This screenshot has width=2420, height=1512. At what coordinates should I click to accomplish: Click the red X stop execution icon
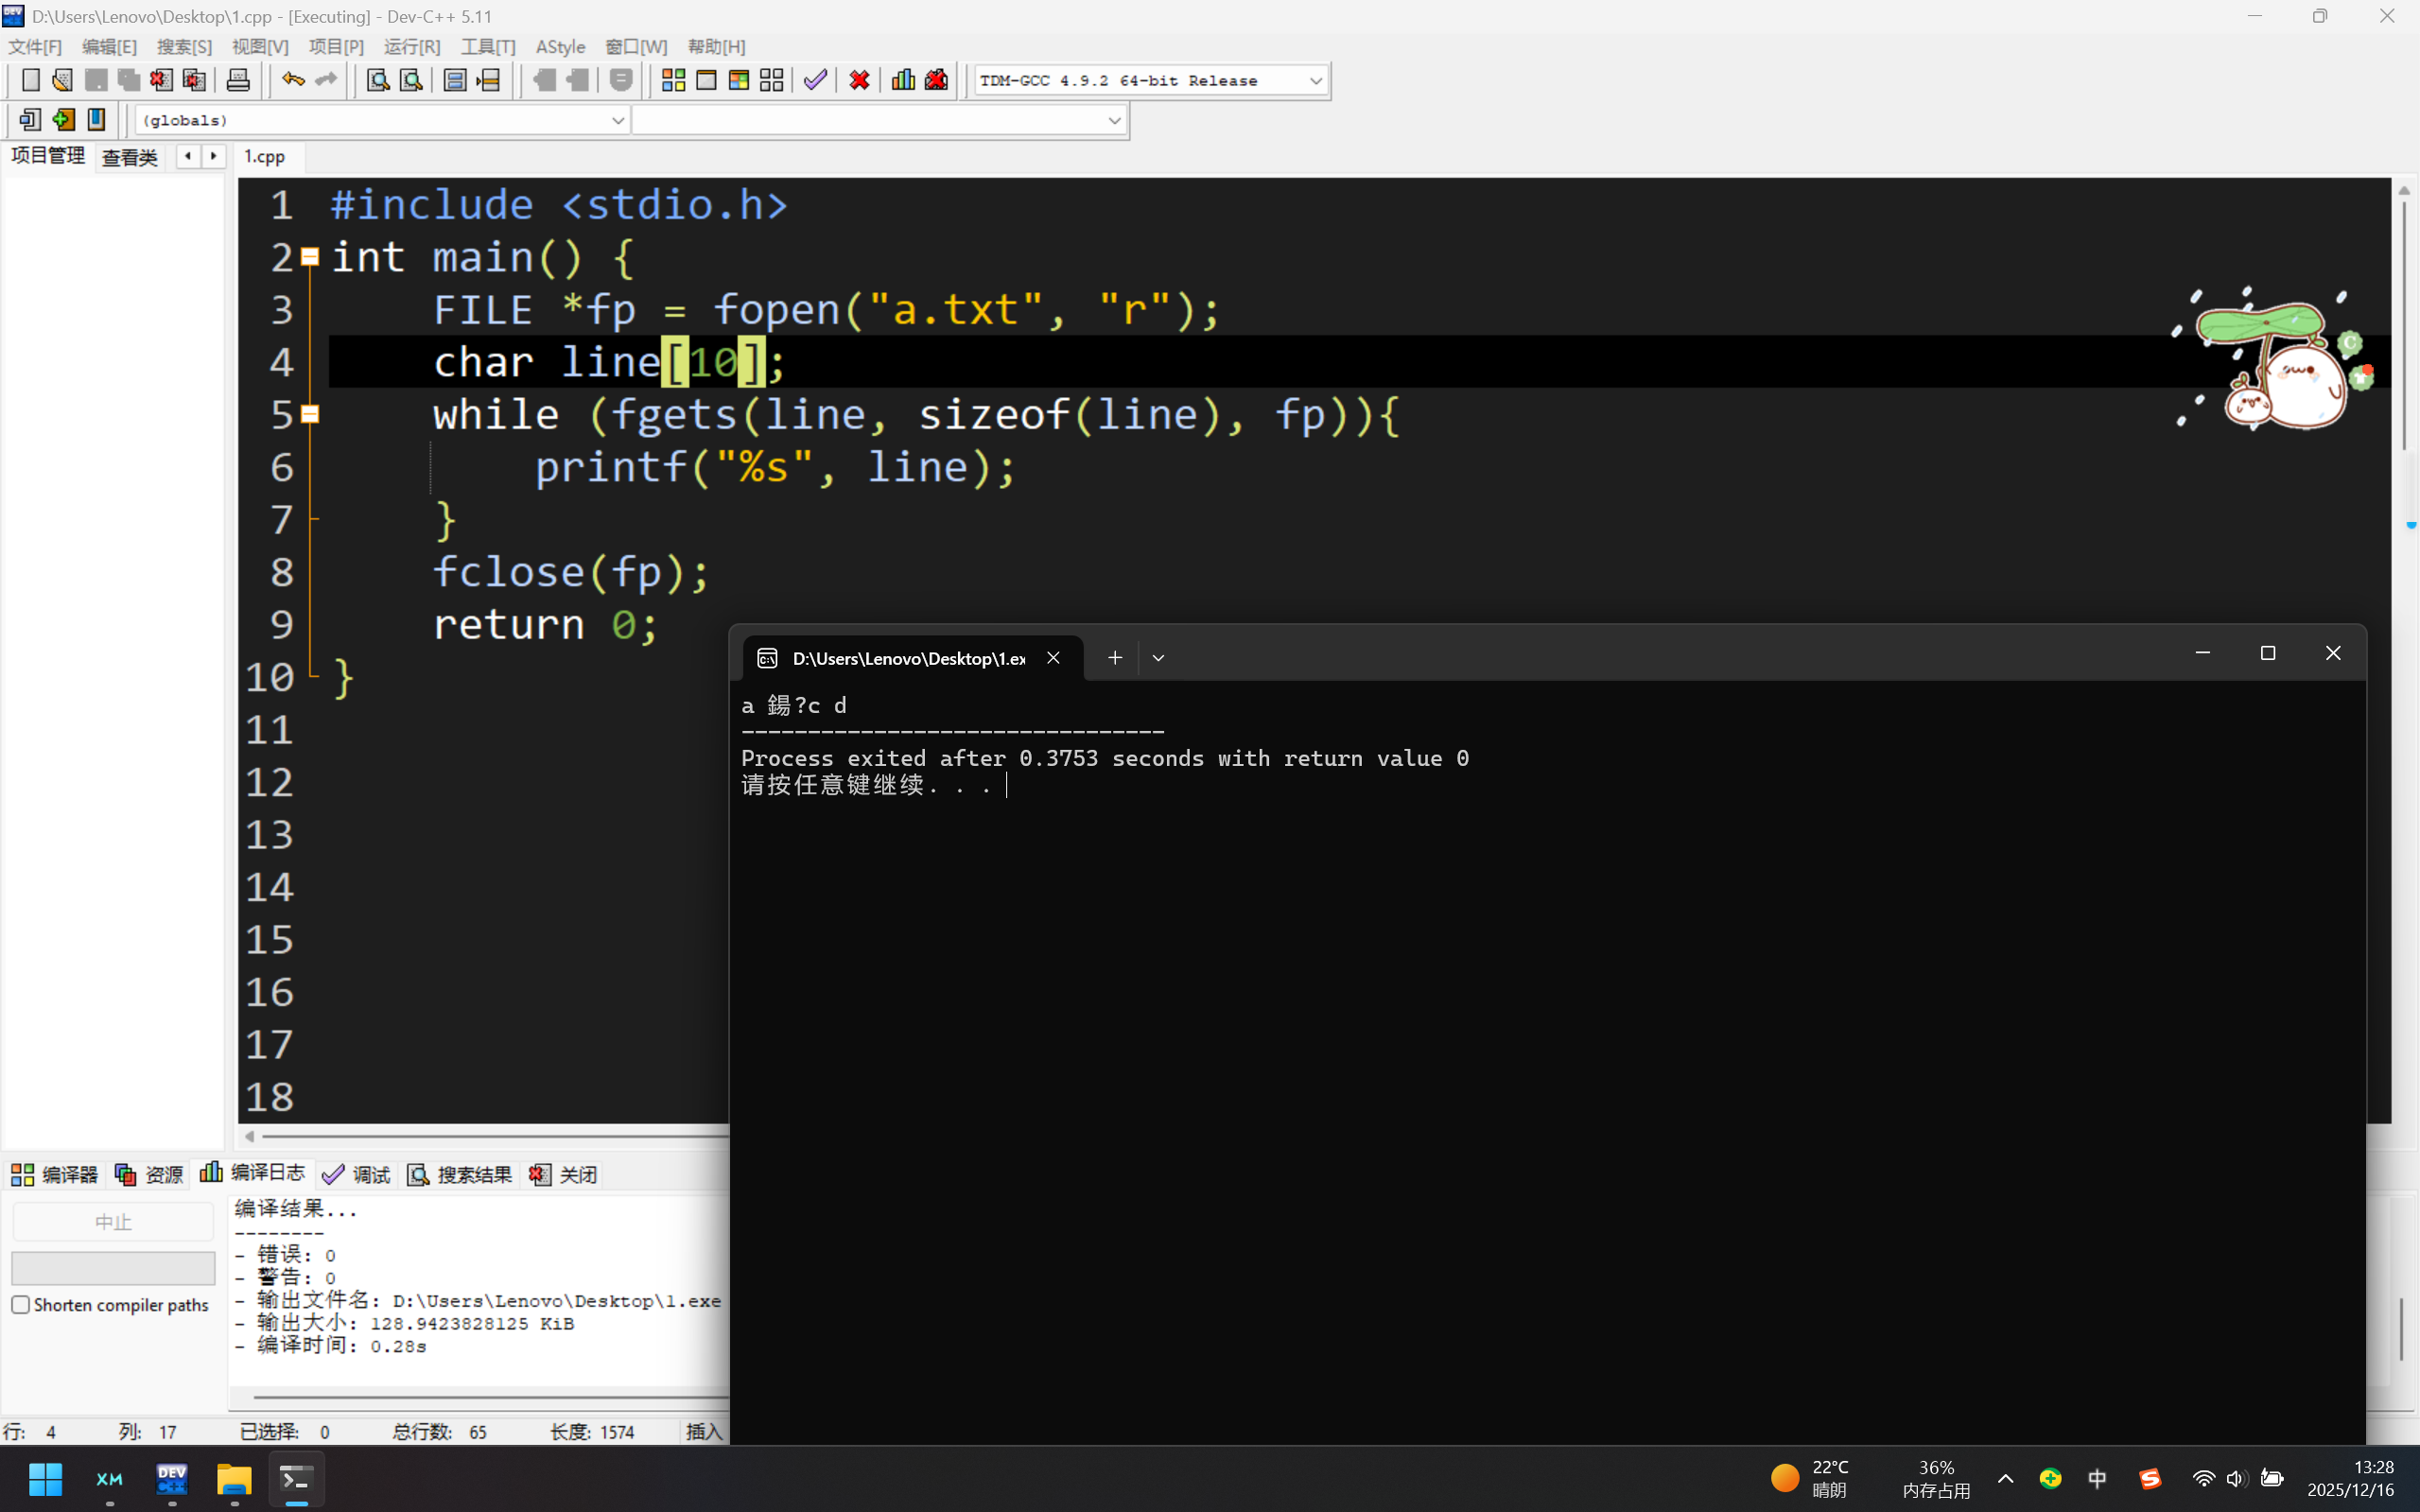click(x=859, y=80)
